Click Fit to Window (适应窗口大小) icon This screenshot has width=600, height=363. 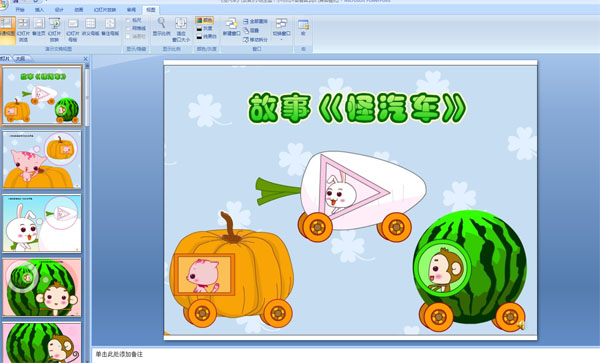(181, 29)
